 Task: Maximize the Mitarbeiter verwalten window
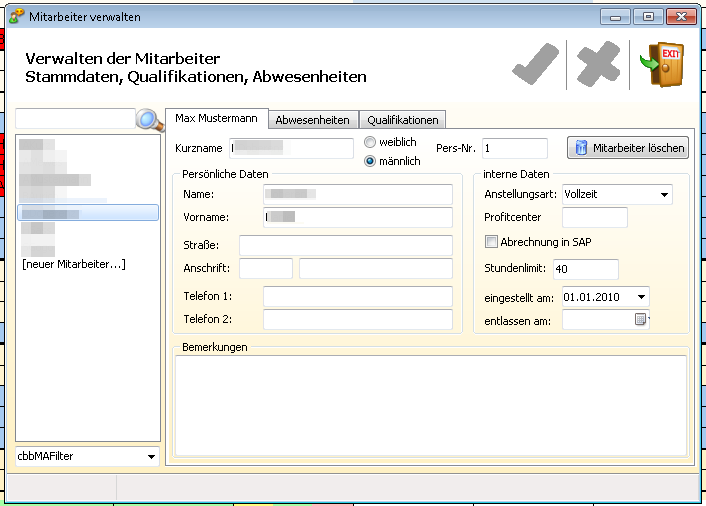[x=648, y=17]
